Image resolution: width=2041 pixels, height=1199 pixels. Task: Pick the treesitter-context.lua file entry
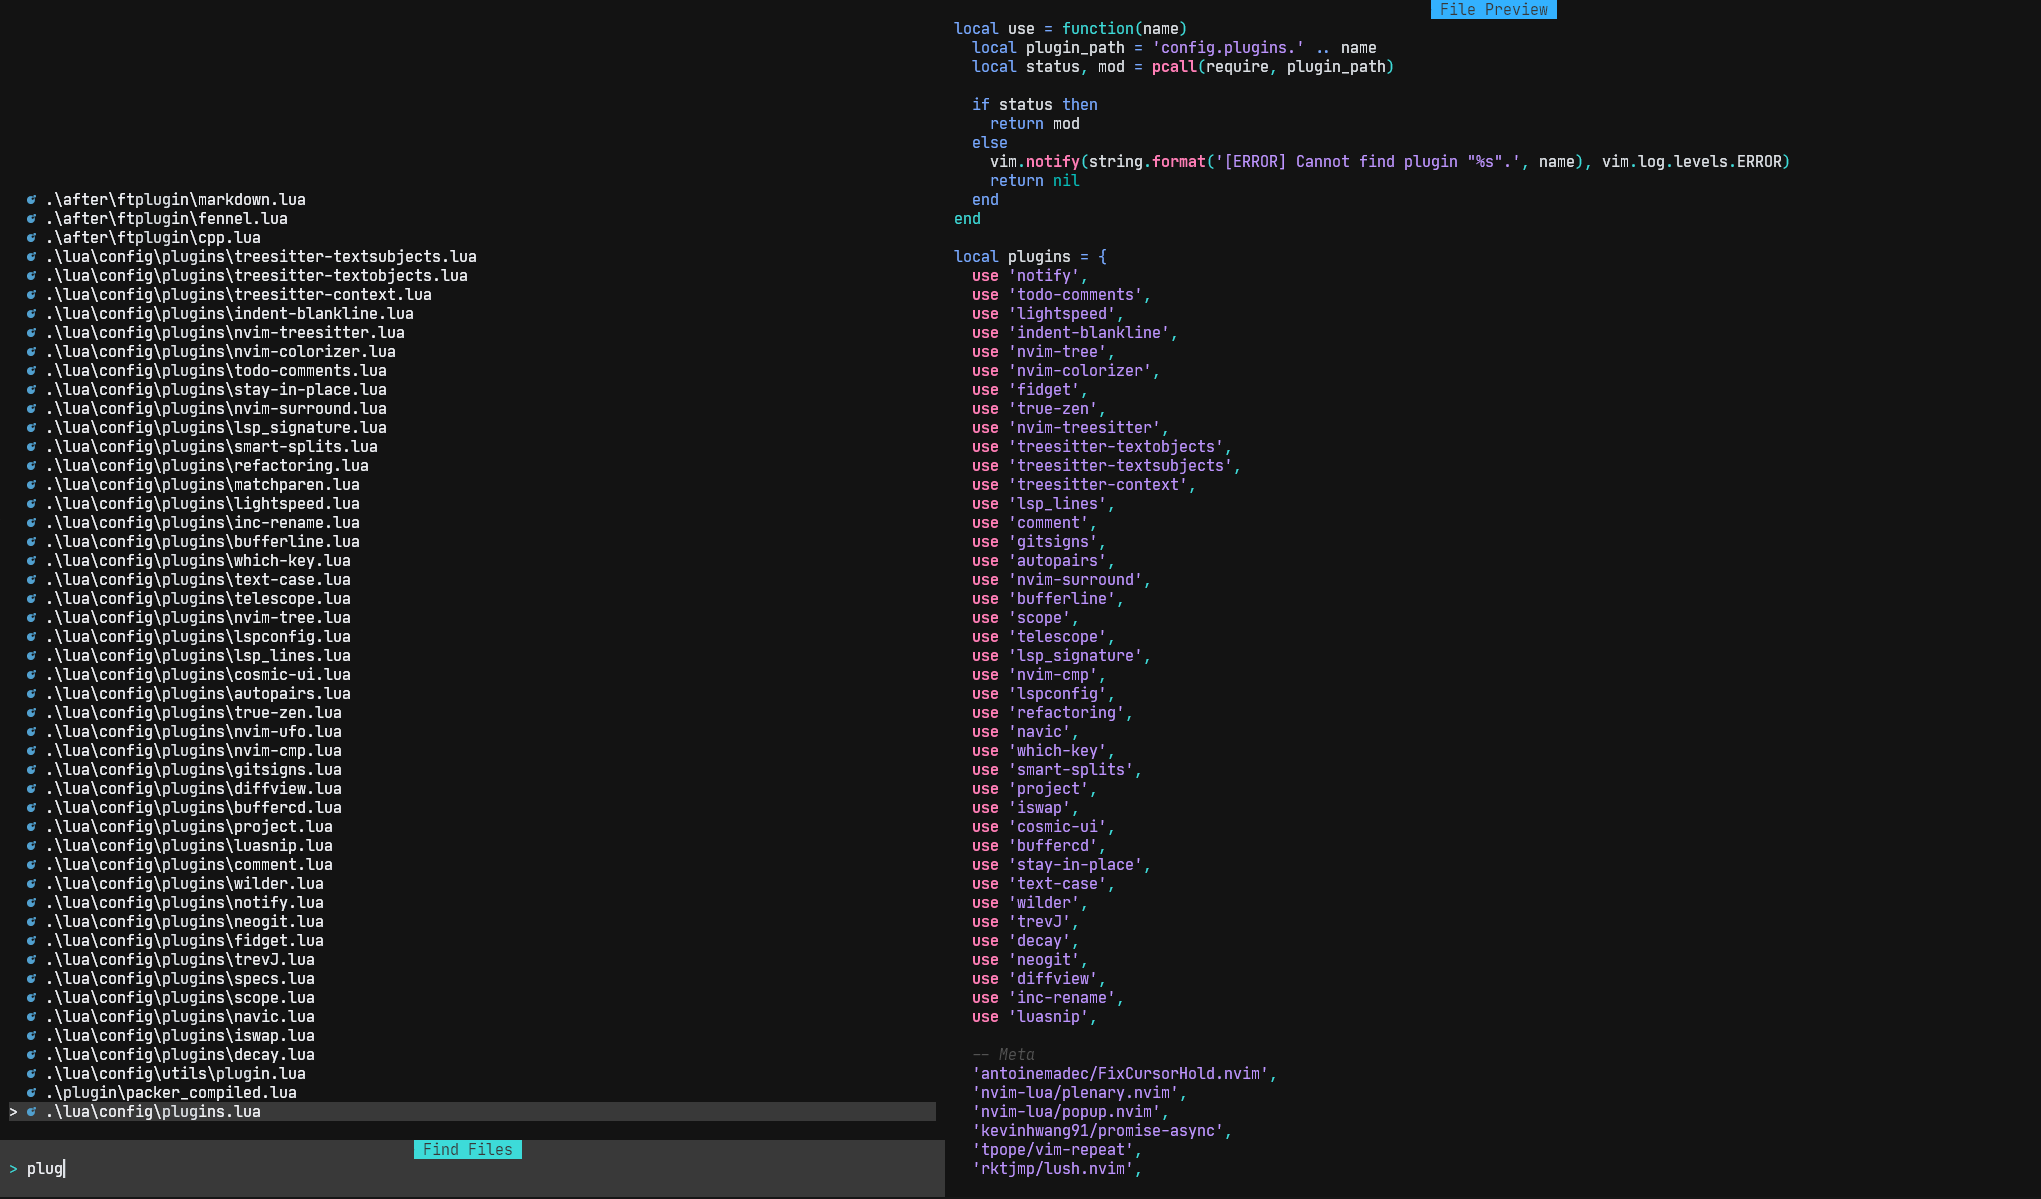pos(239,295)
